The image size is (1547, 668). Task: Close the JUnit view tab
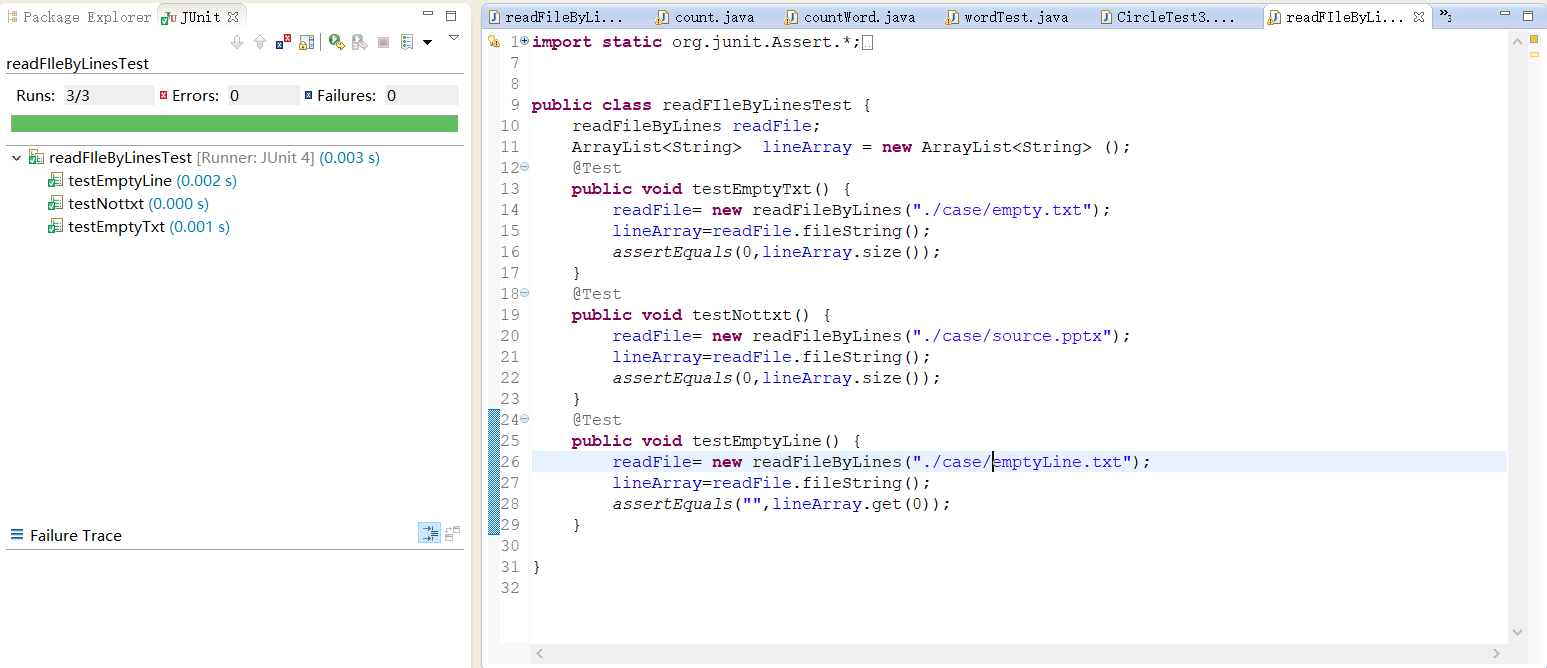click(233, 17)
